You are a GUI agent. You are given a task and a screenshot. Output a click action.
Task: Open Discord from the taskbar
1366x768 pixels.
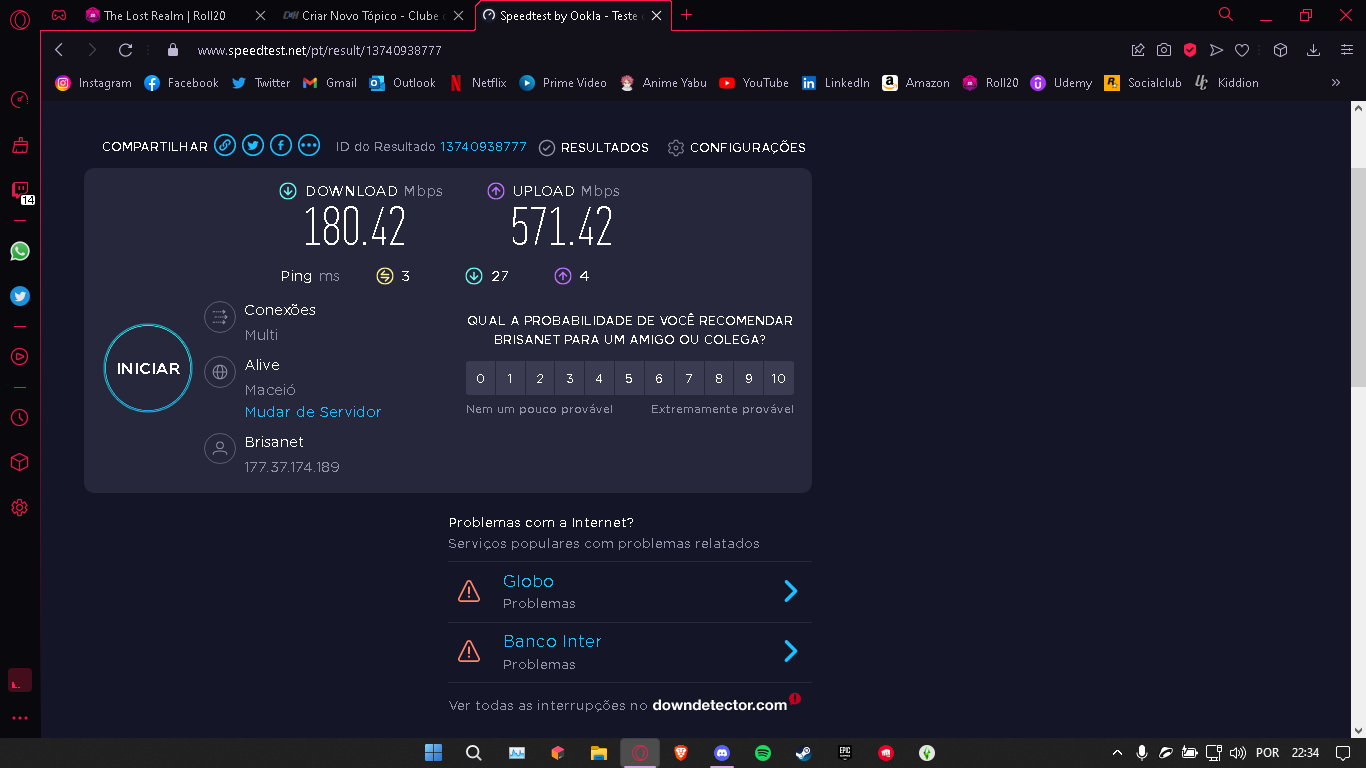[x=722, y=753]
